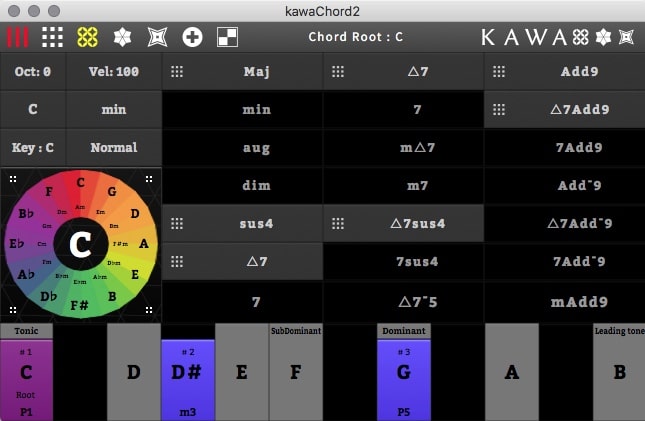645x421 pixels.
Task: Click the white plus circle icon
Action: (192, 37)
